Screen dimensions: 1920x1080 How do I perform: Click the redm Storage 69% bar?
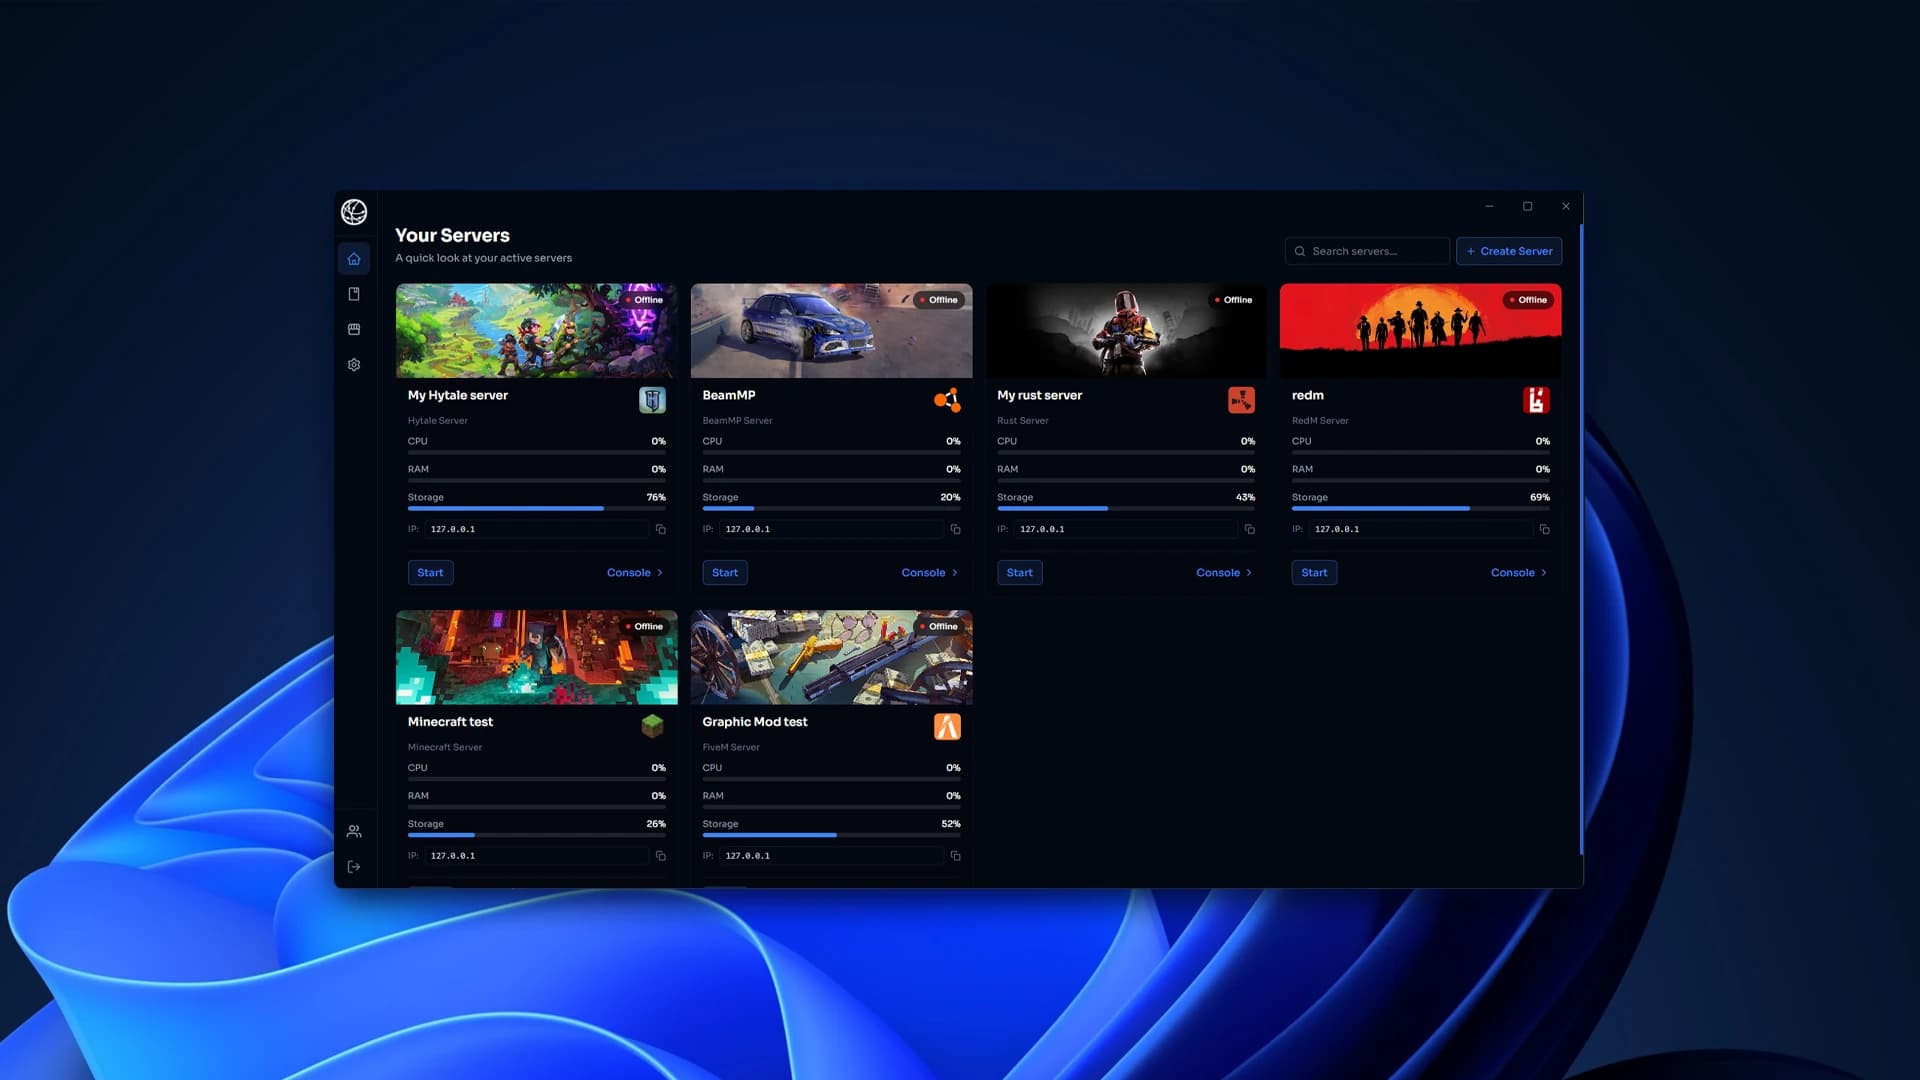[x=1420, y=509]
